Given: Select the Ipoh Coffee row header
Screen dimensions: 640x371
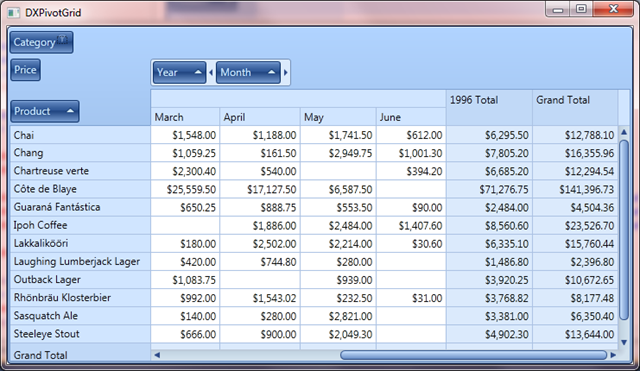Looking at the screenshot, I should coord(80,225).
